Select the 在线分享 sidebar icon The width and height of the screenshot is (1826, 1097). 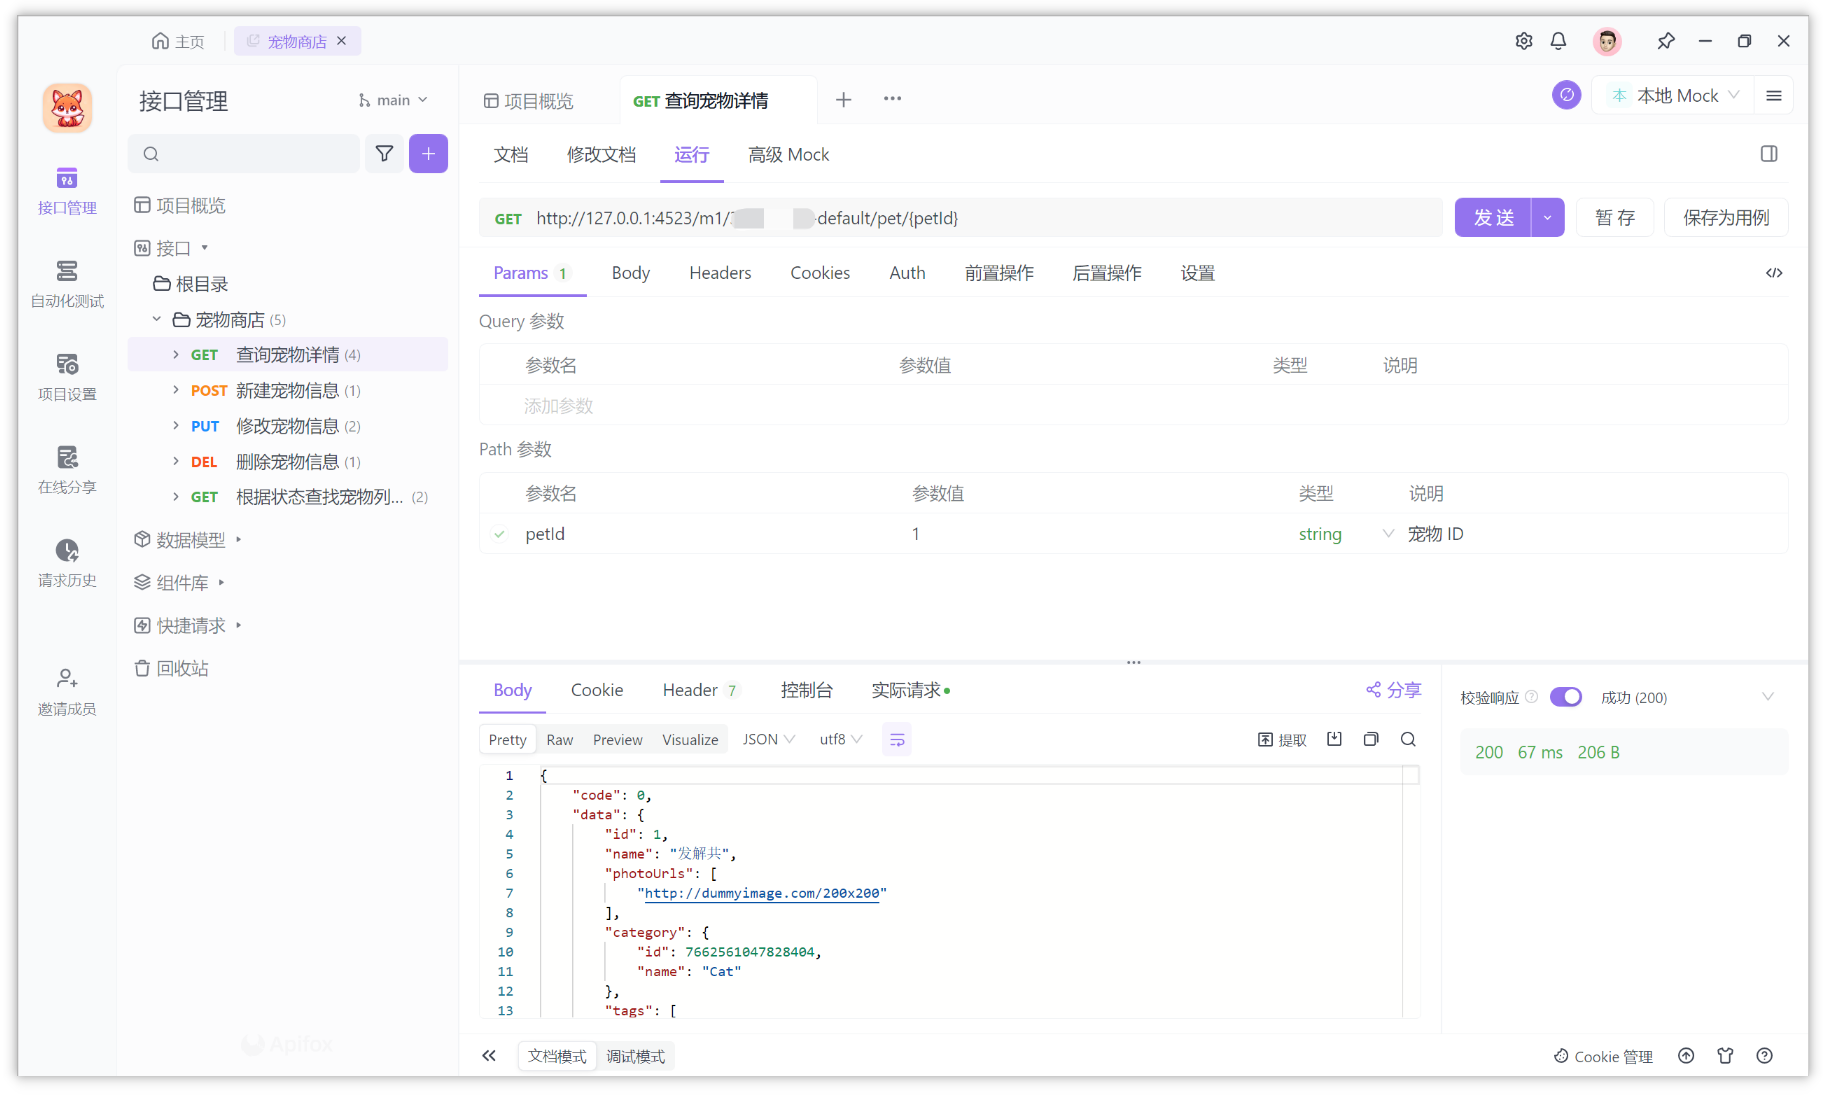(x=66, y=469)
